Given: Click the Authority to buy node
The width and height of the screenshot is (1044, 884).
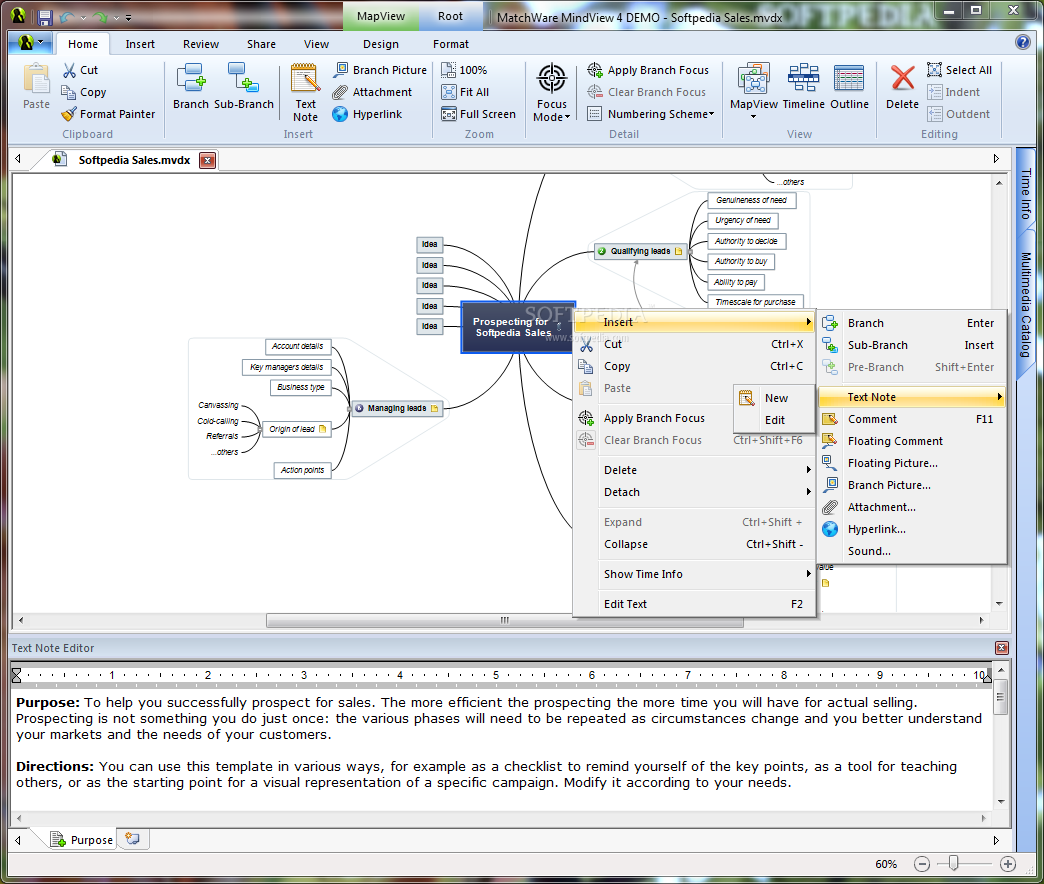Looking at the screenshot, I should [741, 262].
